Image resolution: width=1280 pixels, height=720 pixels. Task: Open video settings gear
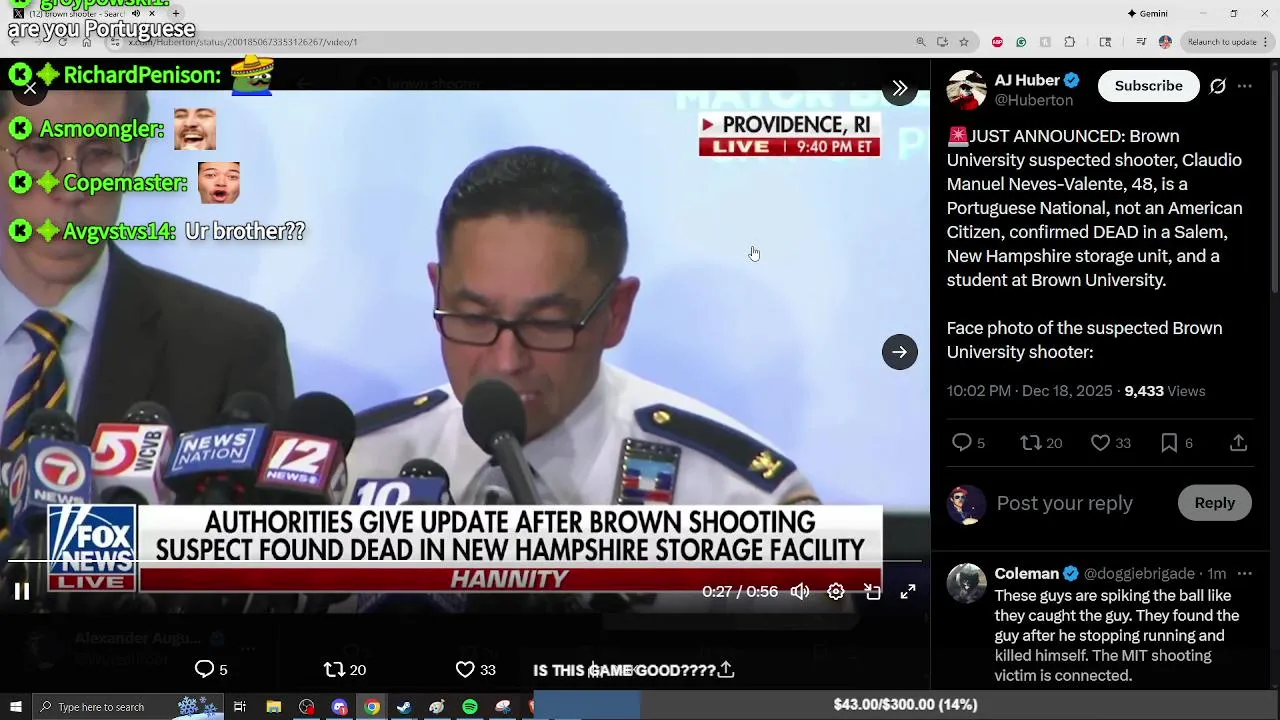coord(836,592)
